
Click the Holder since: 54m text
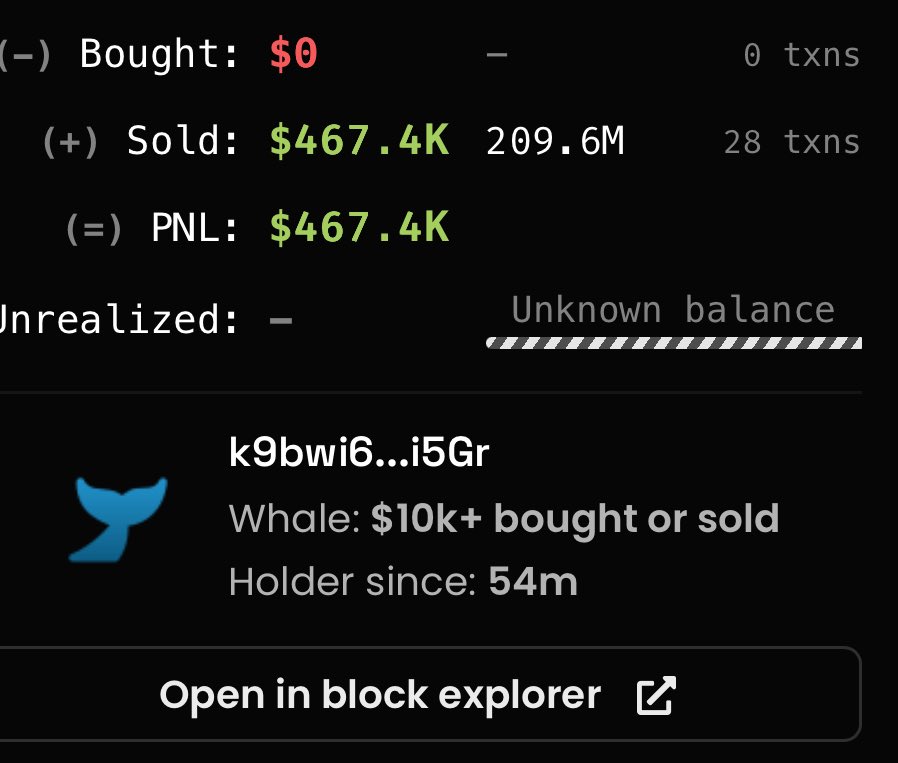click(x=403, y=582)
